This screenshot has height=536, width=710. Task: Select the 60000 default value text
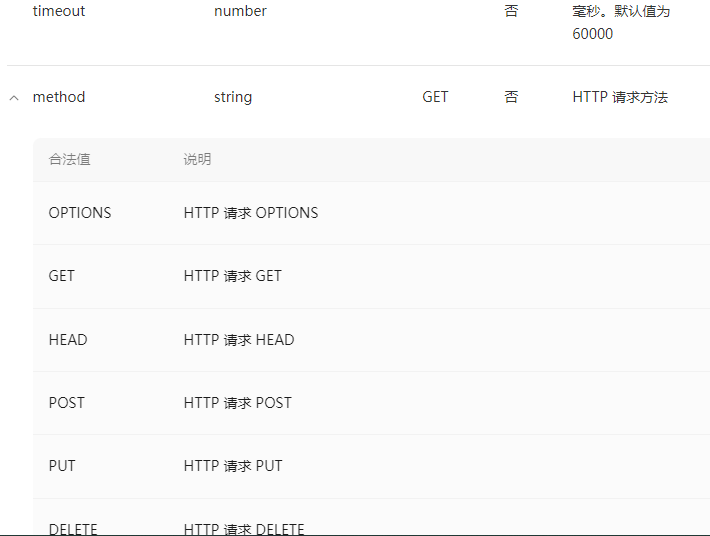pyautogui.click(x=592, y=34)
